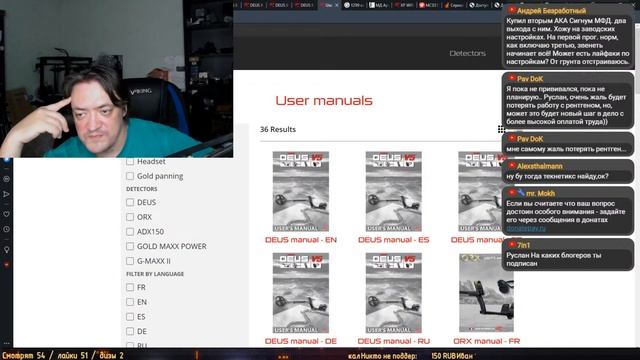Screen dimensions: 640x360
Task: Click chat author '7in1'
Action: (523, 245)
